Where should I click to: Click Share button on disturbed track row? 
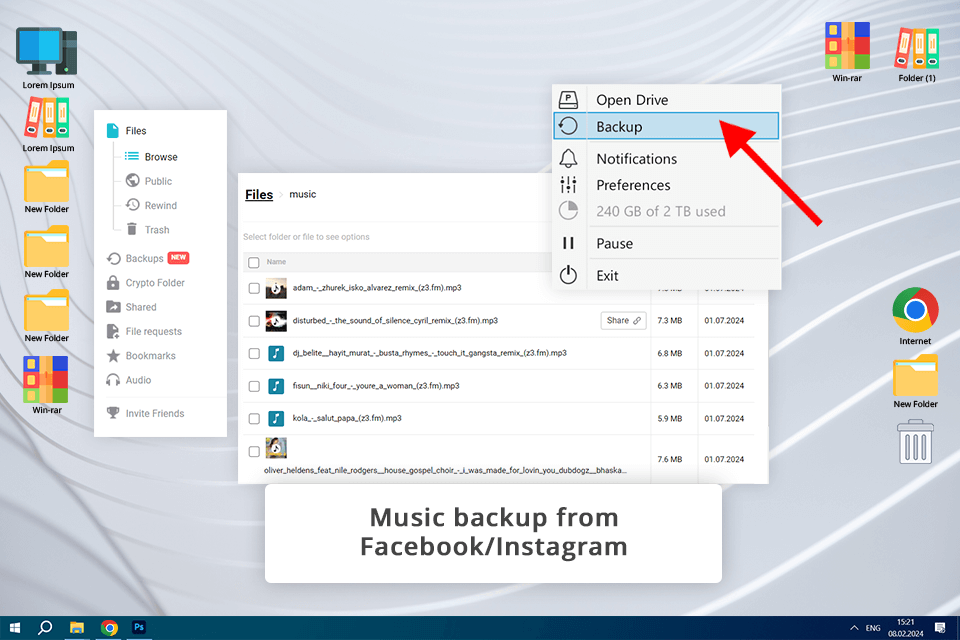[623, 320]
